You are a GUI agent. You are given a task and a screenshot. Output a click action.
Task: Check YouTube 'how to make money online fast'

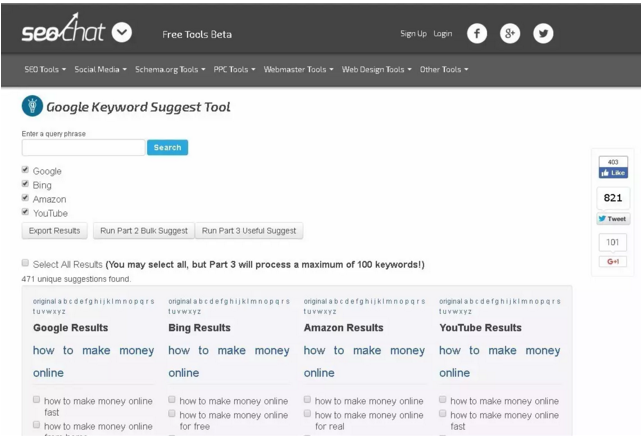coord(443,414)
